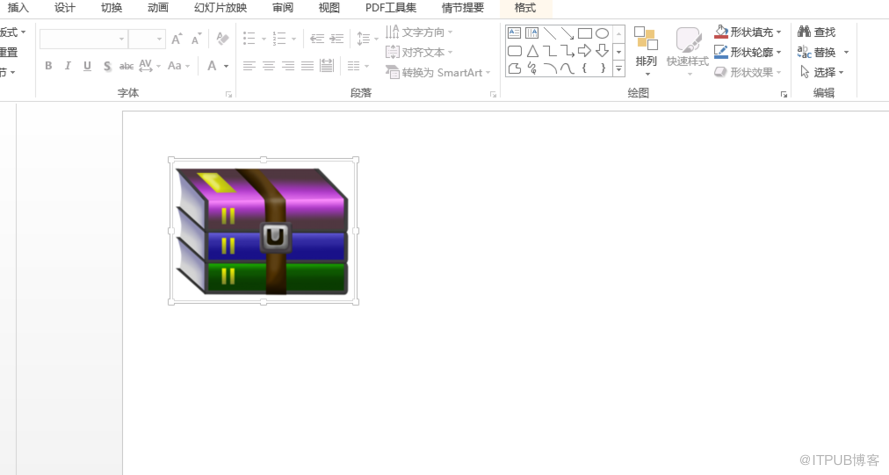Click the distributed alignment icon

pos(327,66)
